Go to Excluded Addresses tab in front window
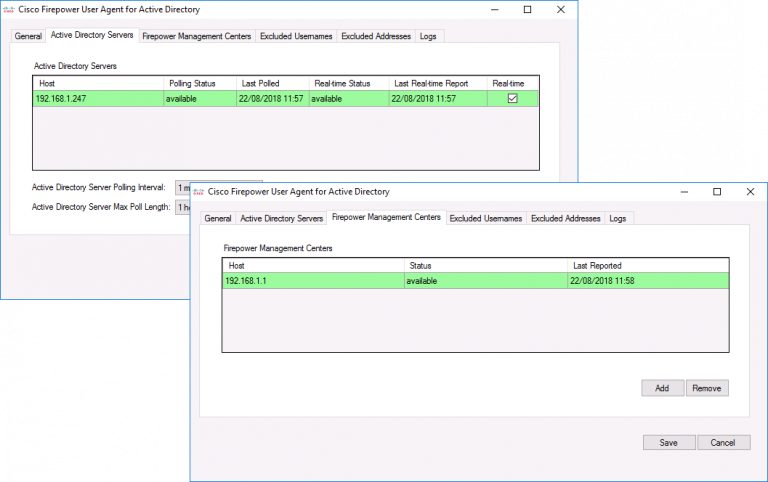768x482 pixels. (566, 218)
